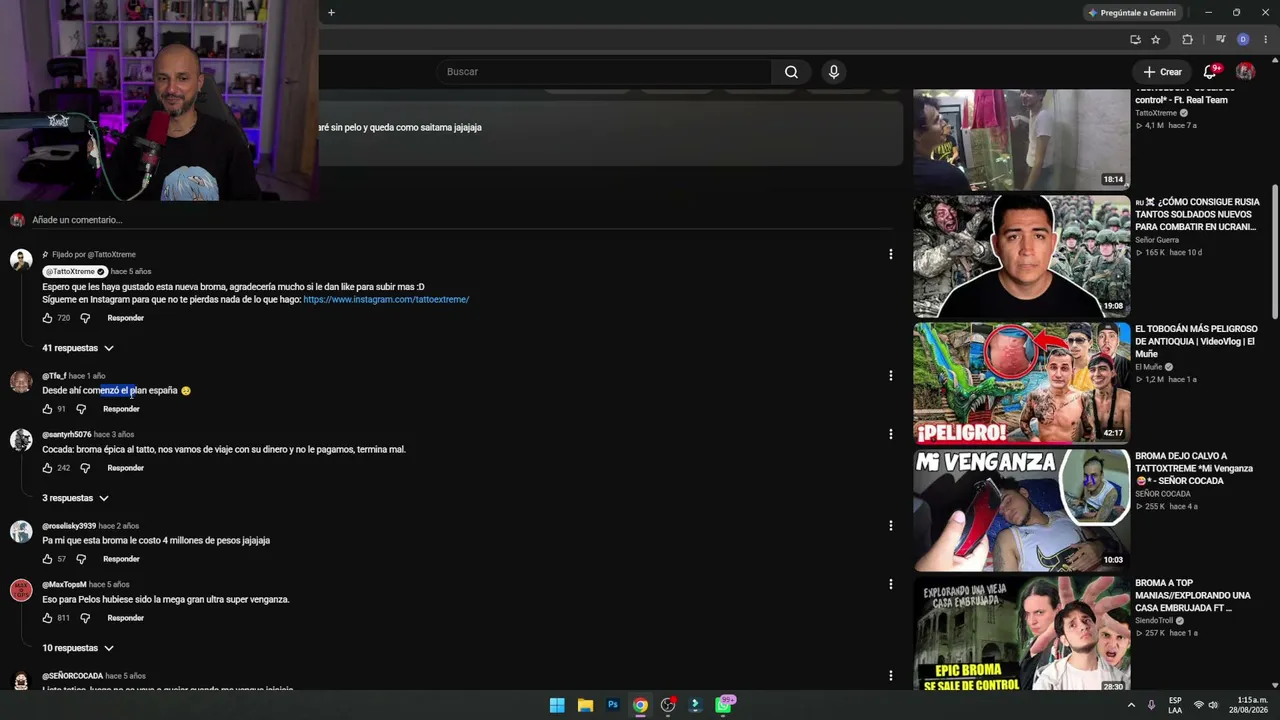The height and width of the screenshot is (720, 1280).
Task: Dislike @Tfo_f's comment
Action: 81,409
